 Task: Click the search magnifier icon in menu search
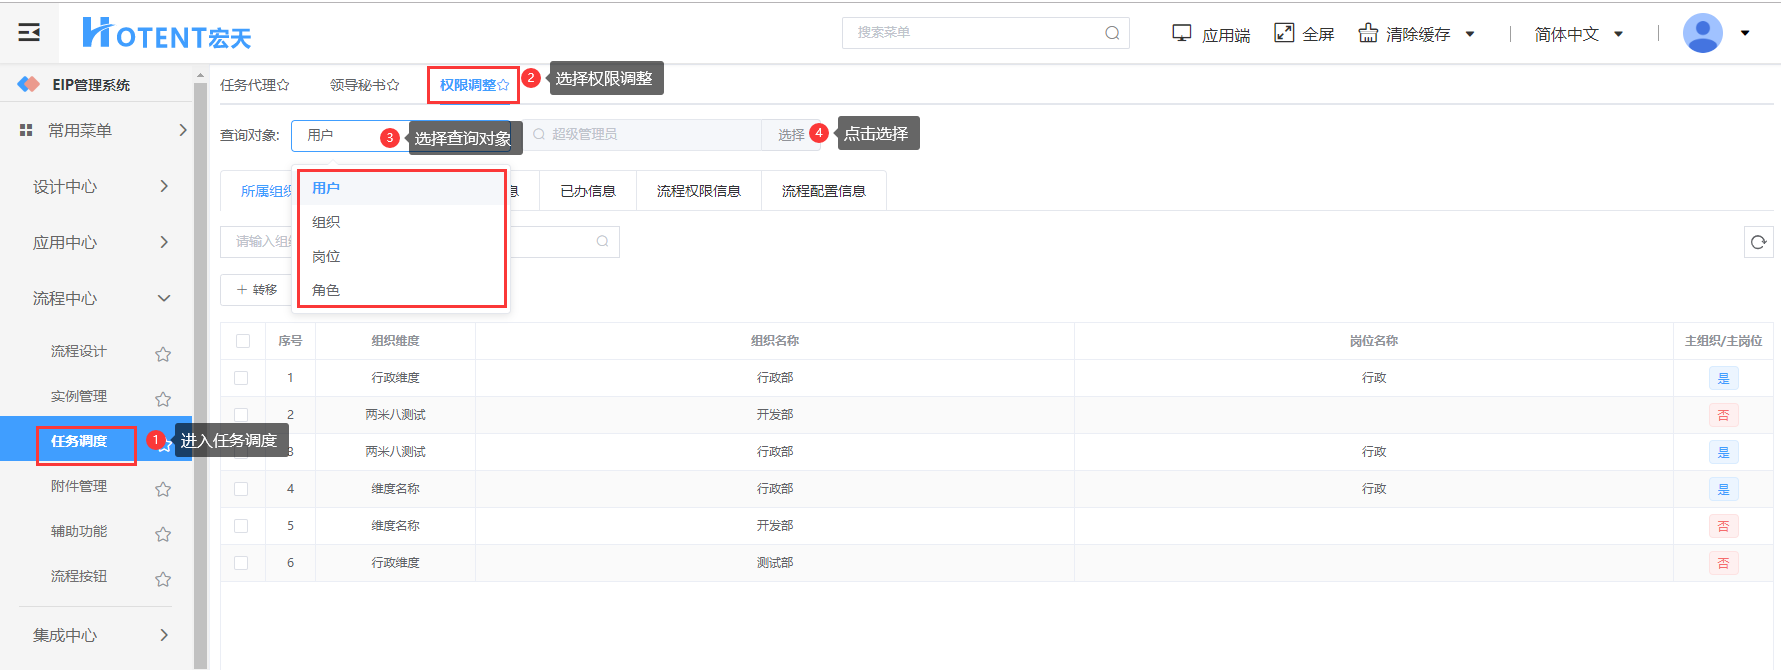1112,33
